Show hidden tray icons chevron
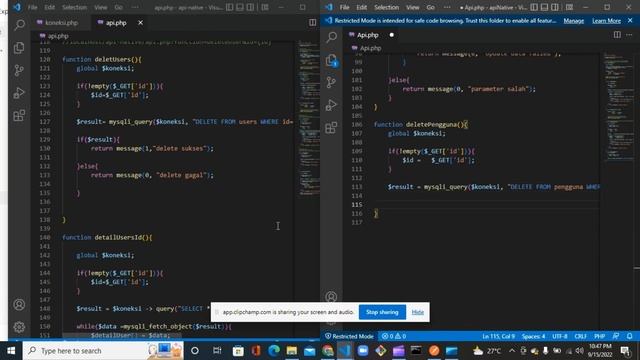This screenshot has width=640, height=360. 512,351
